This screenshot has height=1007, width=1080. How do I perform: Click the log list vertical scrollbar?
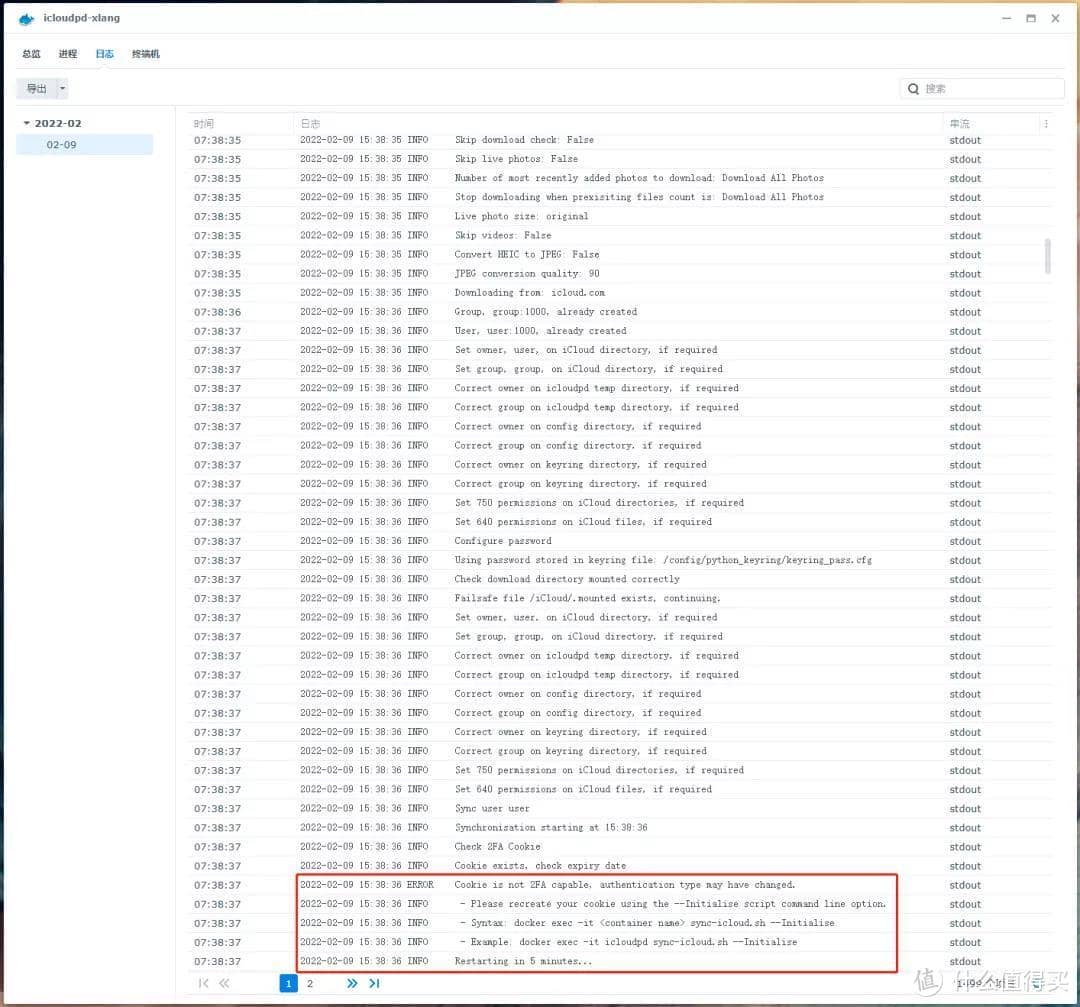pyautogui.click(x=1047, y=255)
